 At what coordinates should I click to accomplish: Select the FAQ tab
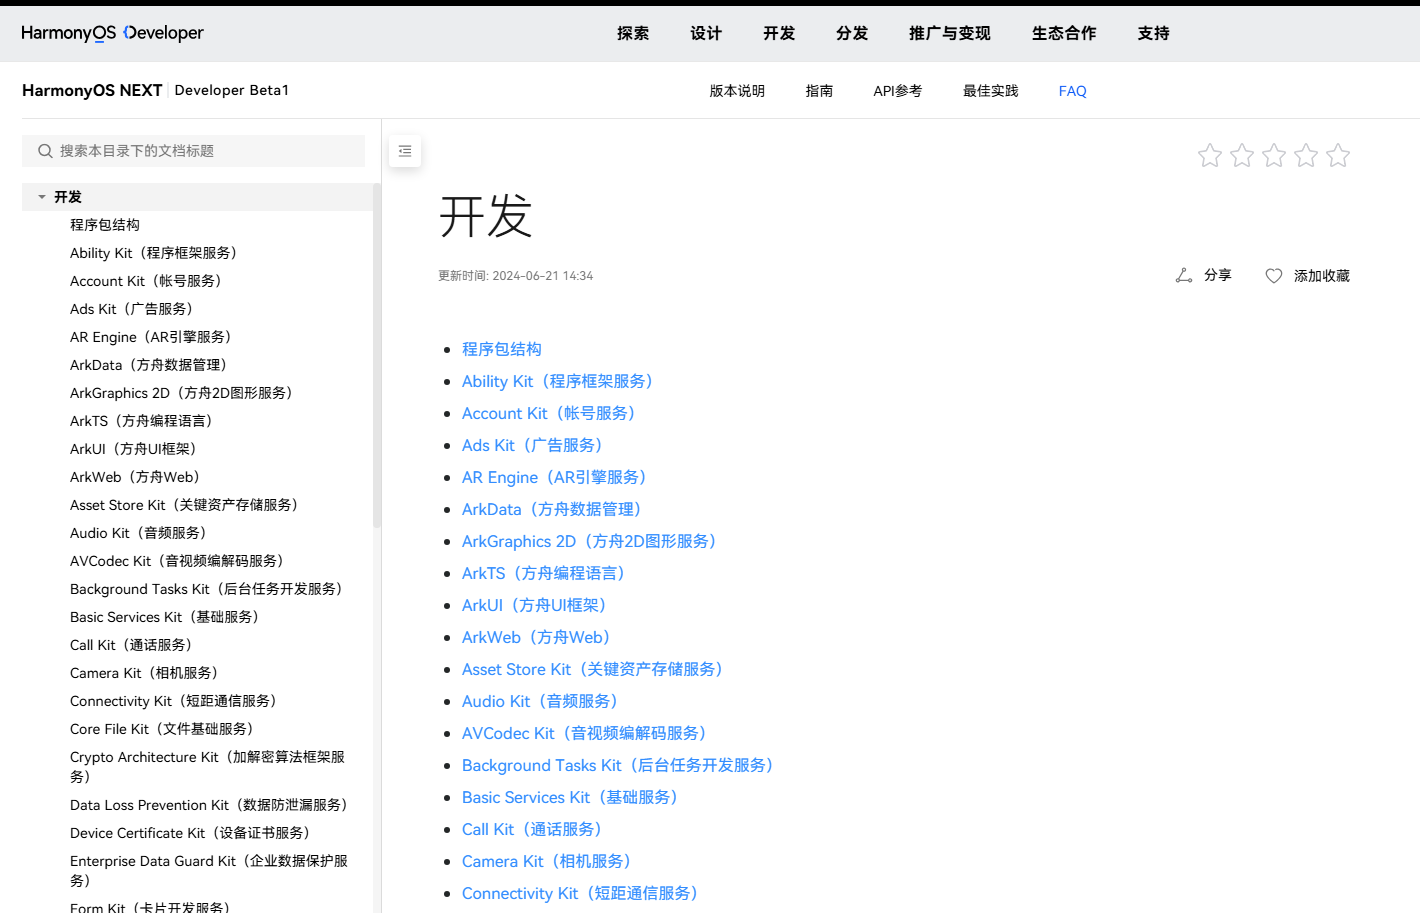(x=1073, y=91)
